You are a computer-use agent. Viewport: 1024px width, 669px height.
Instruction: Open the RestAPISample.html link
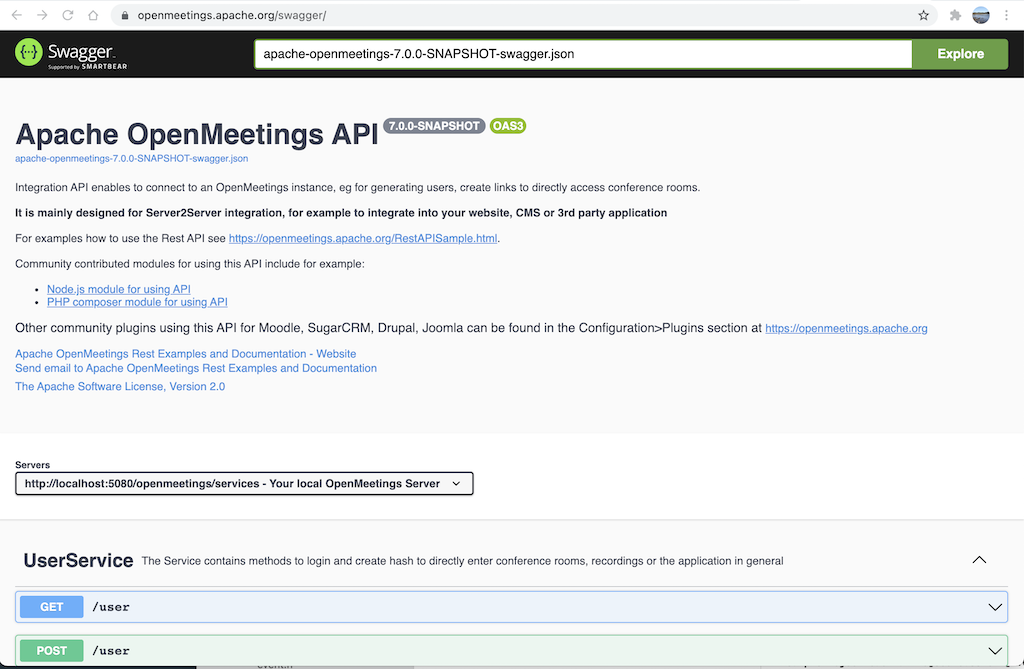click(363, 238)
